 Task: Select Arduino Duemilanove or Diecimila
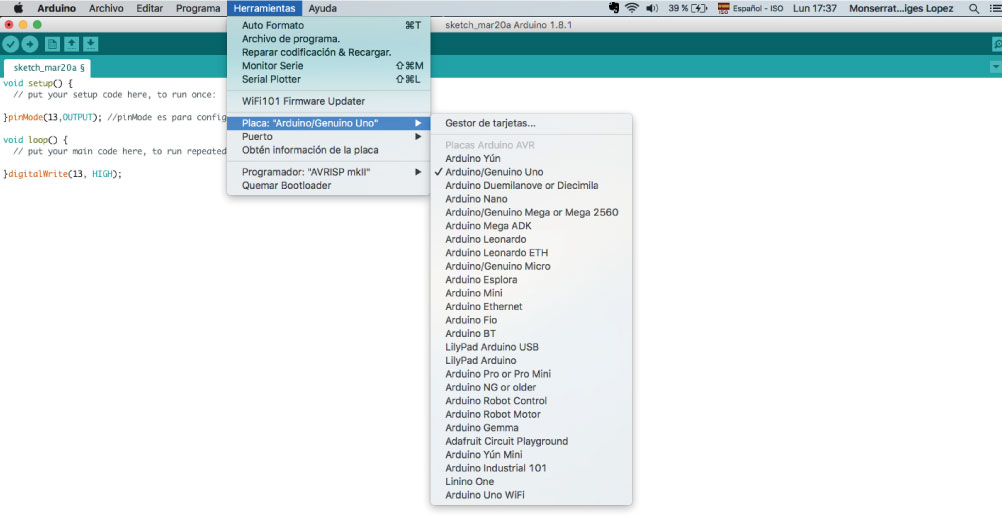(x=531, y=185)
